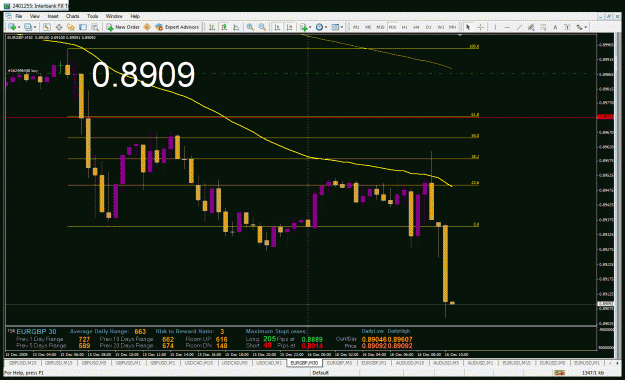Expand the New Chart dropdown arrow
This screenshot has width=625, height=380.
pos(19,27)
